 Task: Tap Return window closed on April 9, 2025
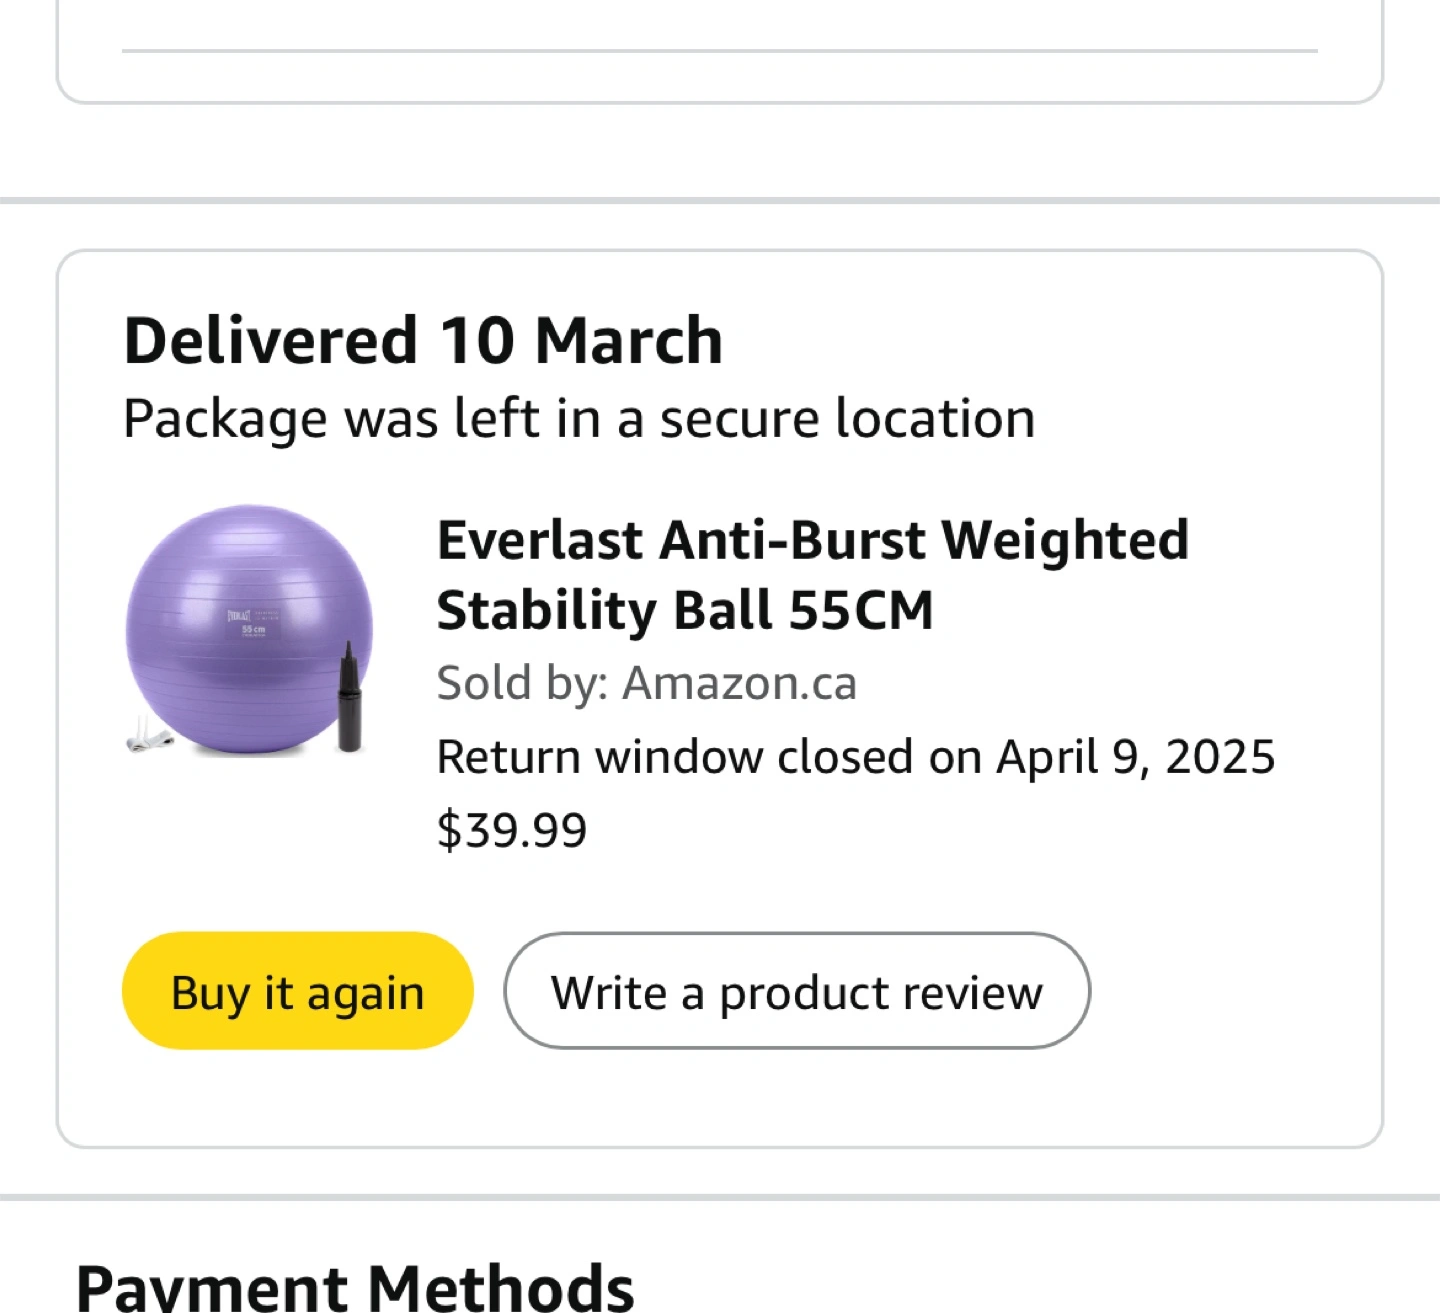[856, 757]
